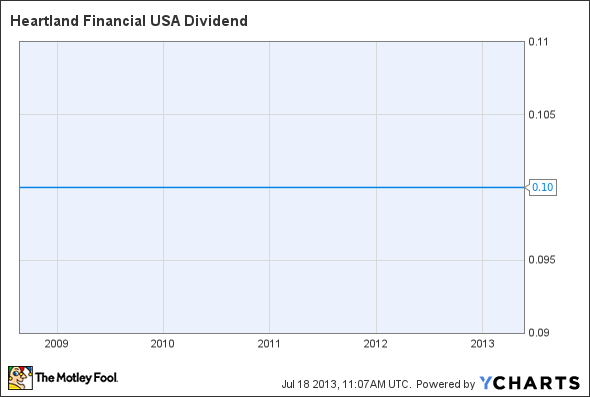Click the 0.095 y-axis label
This screenshot has width=590, height=397.
(x=541, y=260)
